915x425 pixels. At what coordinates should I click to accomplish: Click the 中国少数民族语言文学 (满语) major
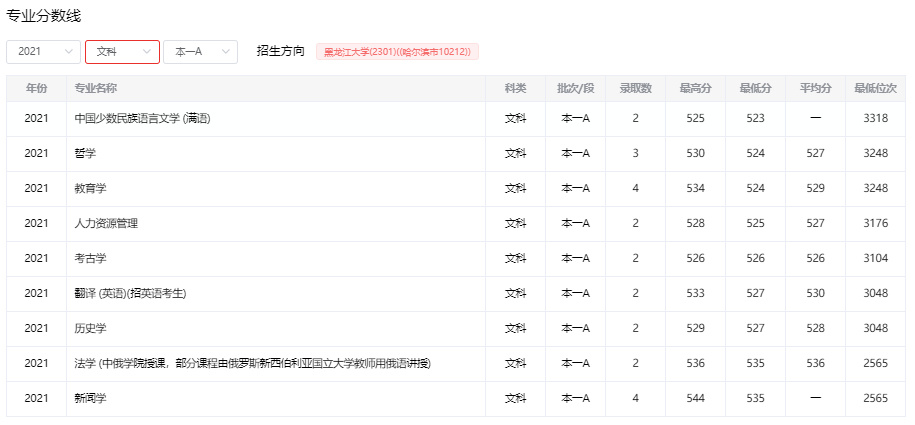point(142,119)
